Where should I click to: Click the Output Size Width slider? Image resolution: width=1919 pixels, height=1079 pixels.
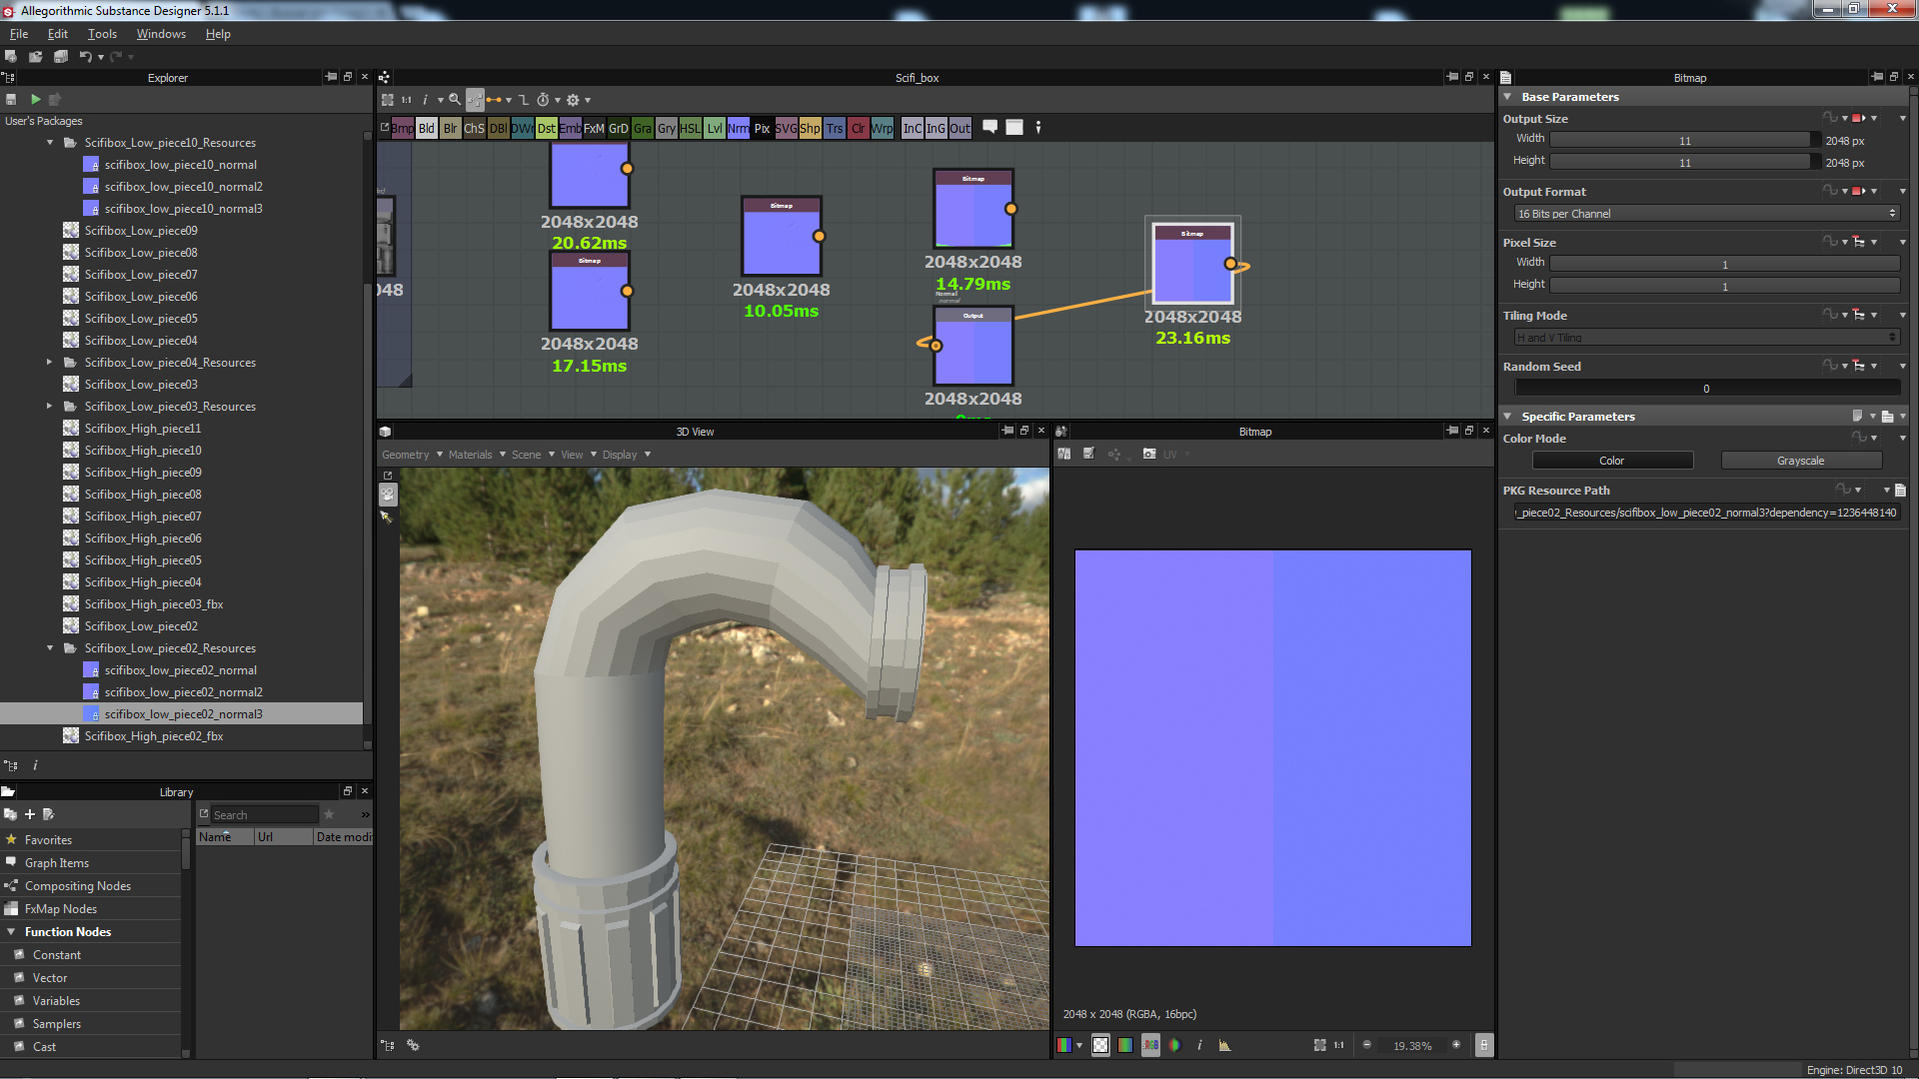pos(1684,141)
